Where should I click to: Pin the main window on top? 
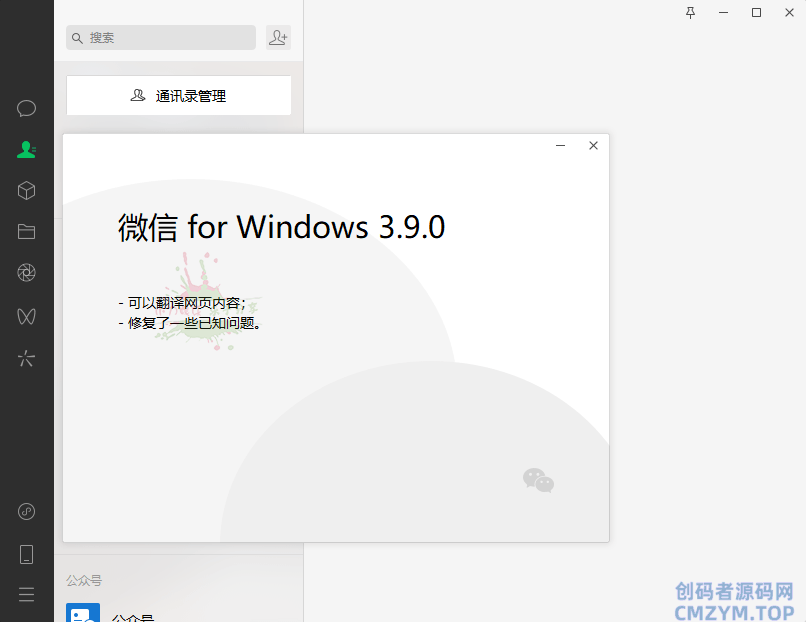coord(690,13)
